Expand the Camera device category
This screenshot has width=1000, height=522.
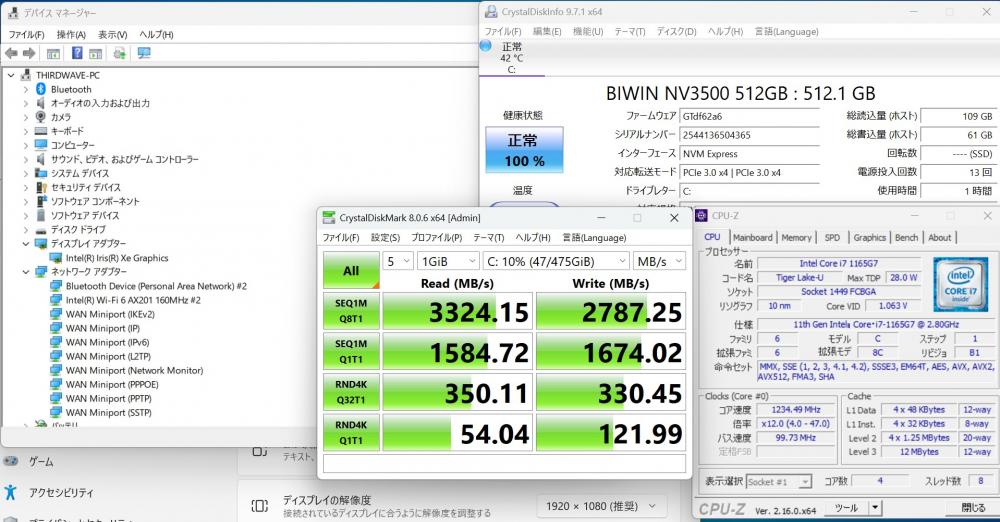[x=27, y=117]
